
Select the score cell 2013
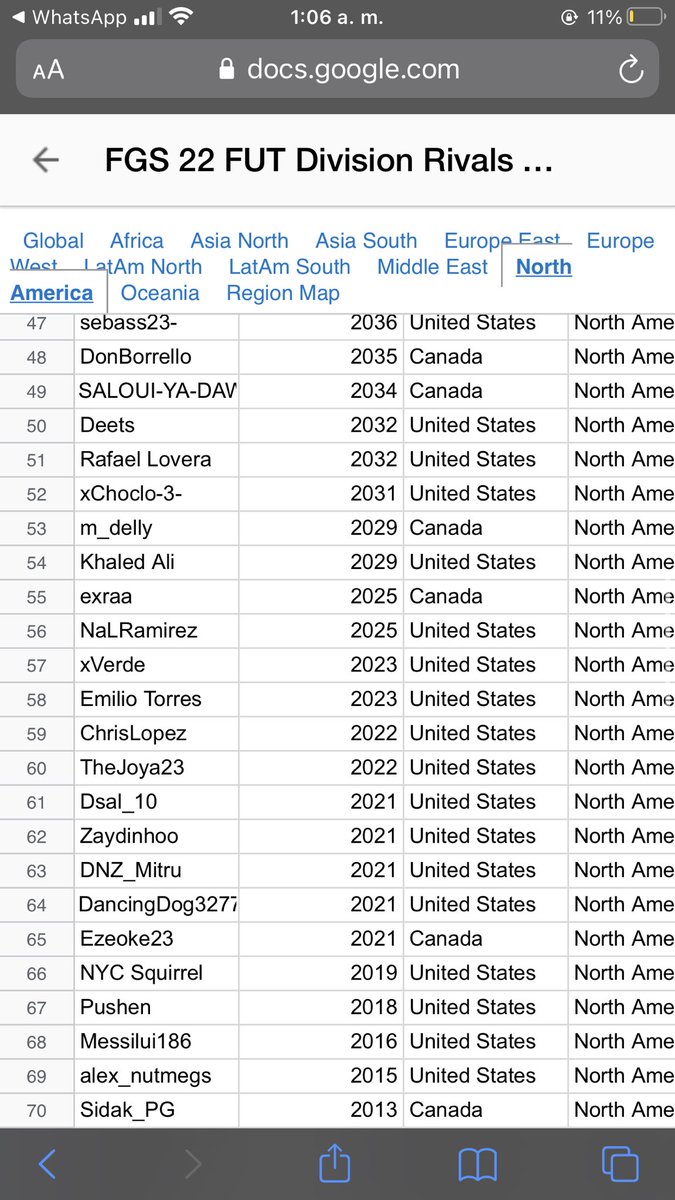tap(321, 1109)
